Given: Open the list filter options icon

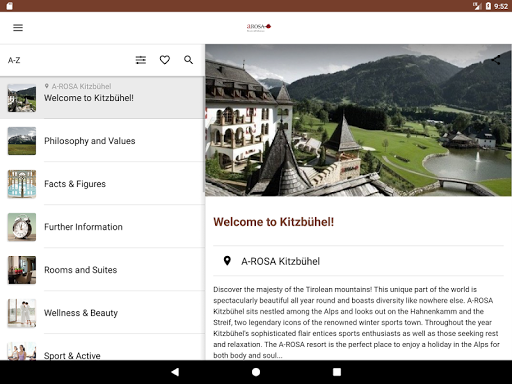Looking at the screenshot, I should click(x=141, y=60).
